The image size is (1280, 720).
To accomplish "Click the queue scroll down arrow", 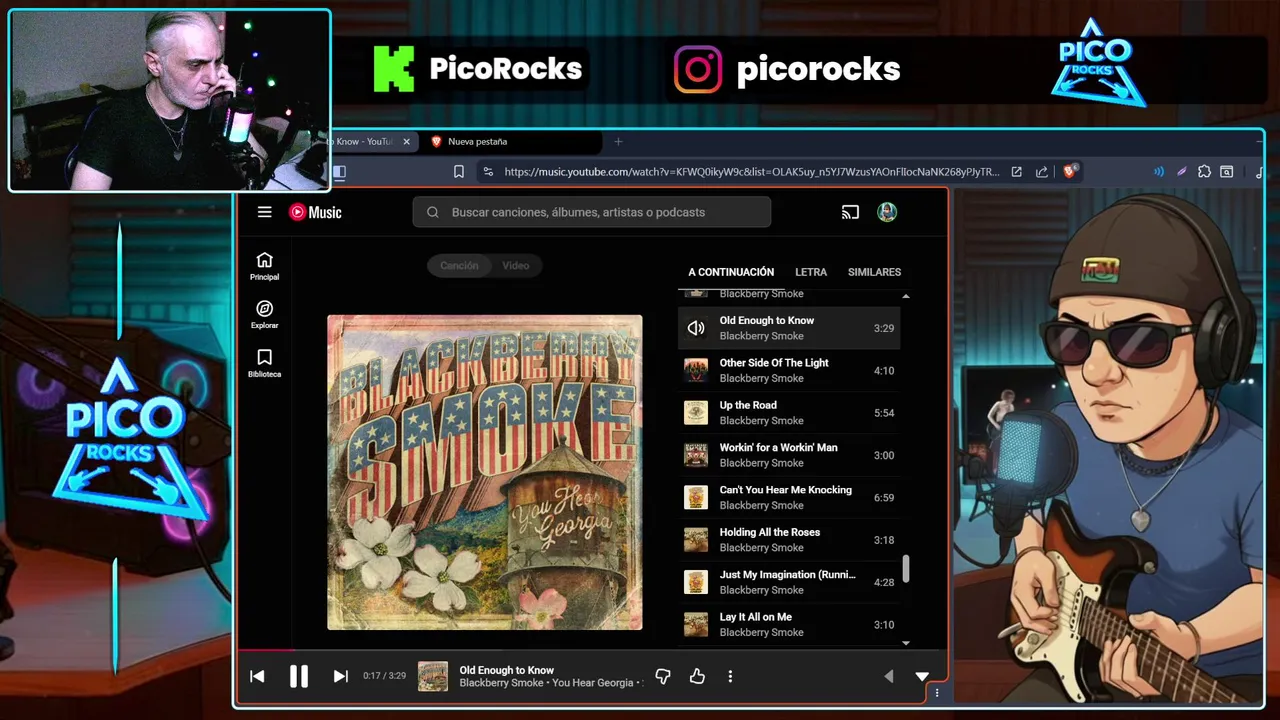I will pos(906,643).
